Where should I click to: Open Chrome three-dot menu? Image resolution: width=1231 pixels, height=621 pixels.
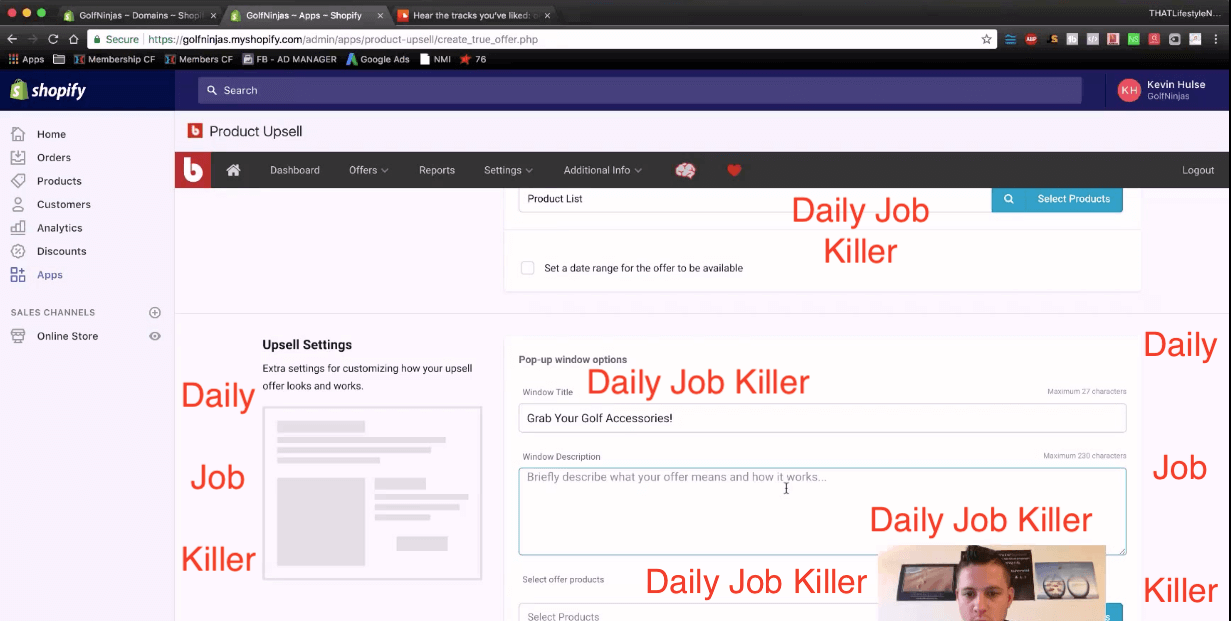pos(1216,39)
